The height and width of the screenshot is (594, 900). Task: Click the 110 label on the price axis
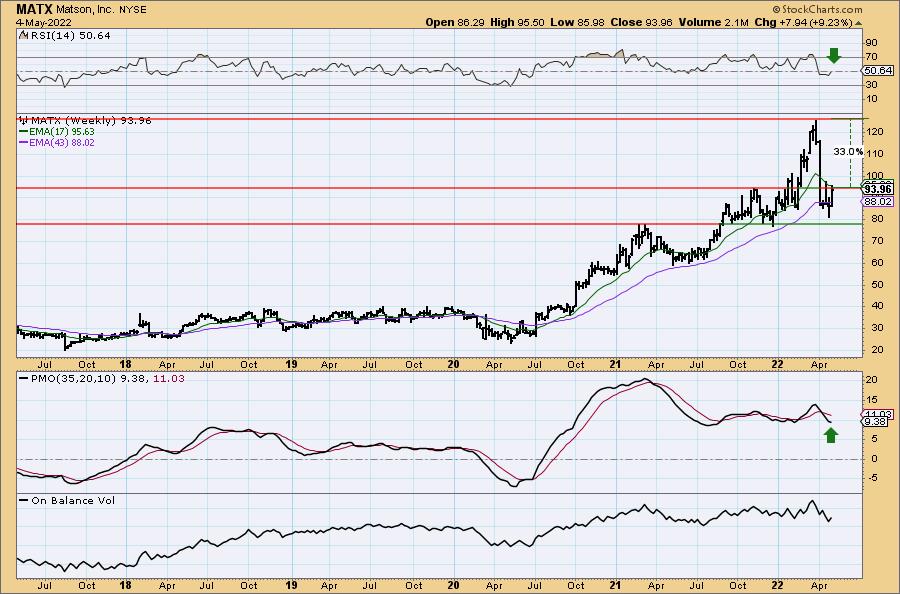(x=874, y=154)
